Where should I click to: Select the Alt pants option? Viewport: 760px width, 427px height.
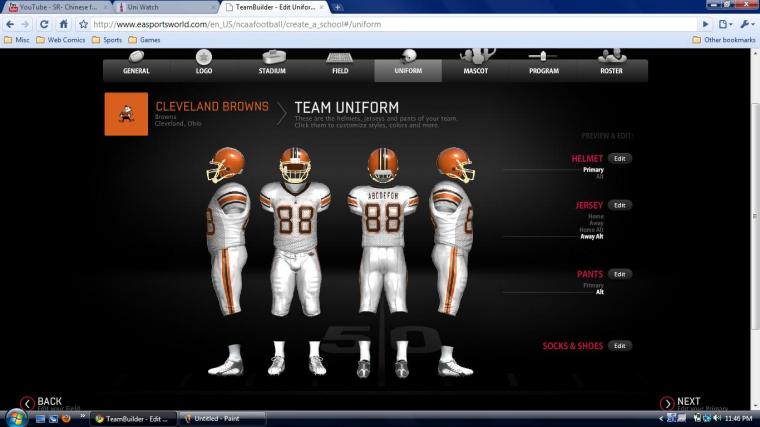[x=600, y=292]
